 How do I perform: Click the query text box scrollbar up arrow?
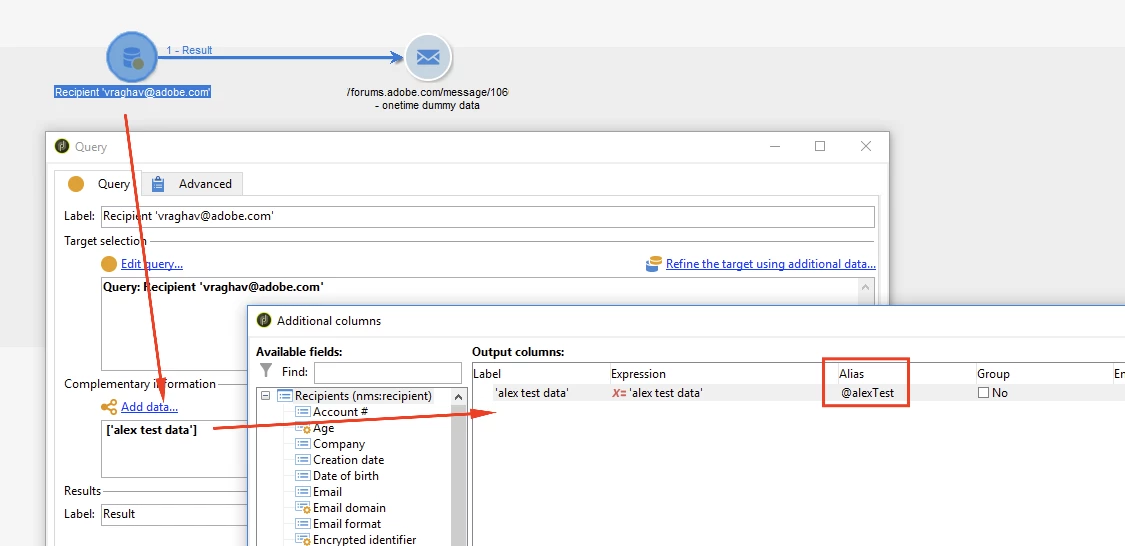point(866,286)
